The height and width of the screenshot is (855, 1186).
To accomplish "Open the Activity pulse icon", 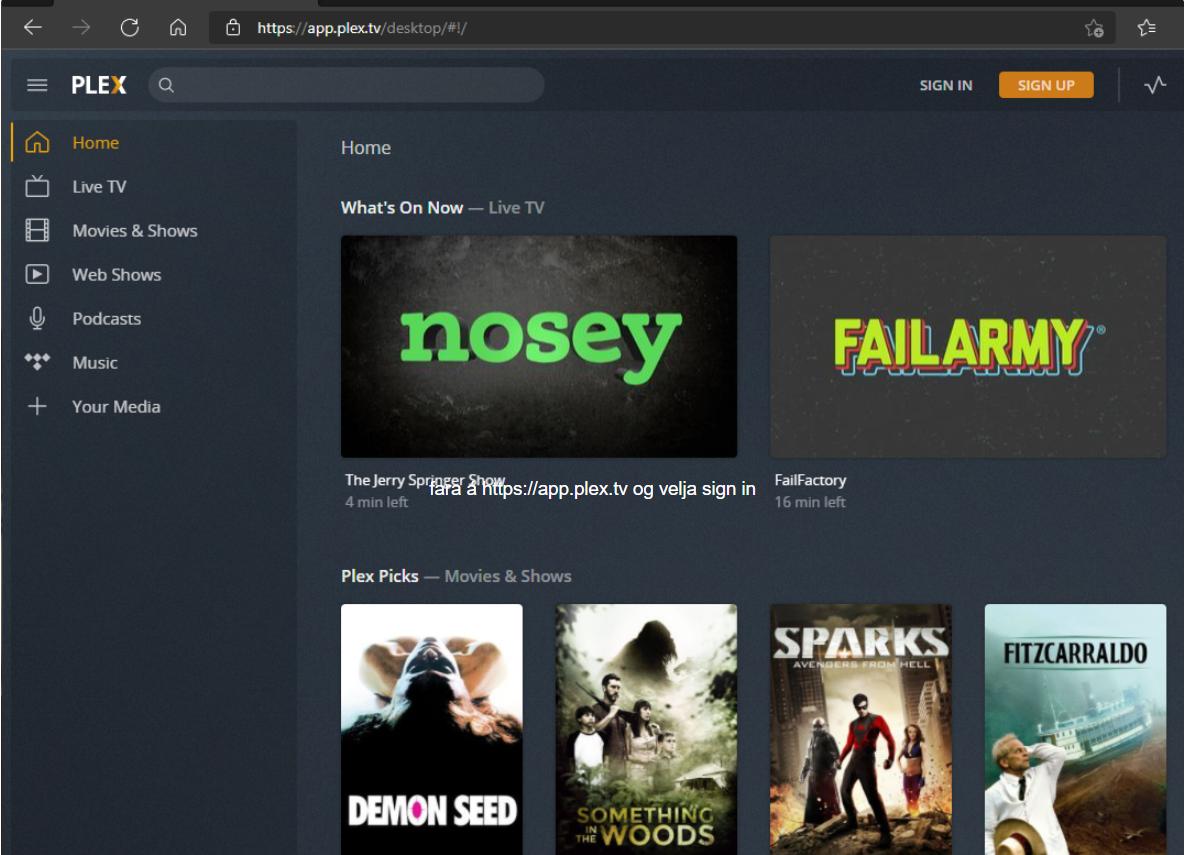I will coord(1155,85).
